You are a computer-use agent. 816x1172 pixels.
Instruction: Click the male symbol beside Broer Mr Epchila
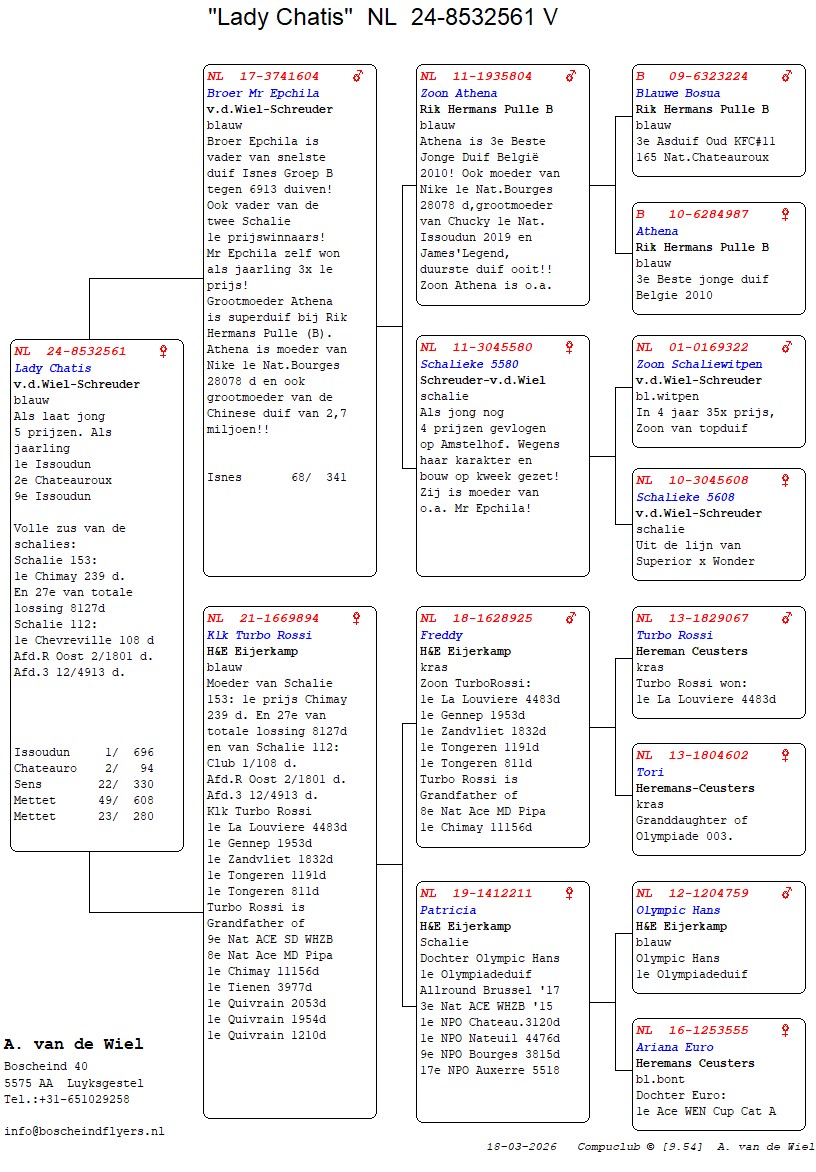pyautogui.click(x=357, y=76)
